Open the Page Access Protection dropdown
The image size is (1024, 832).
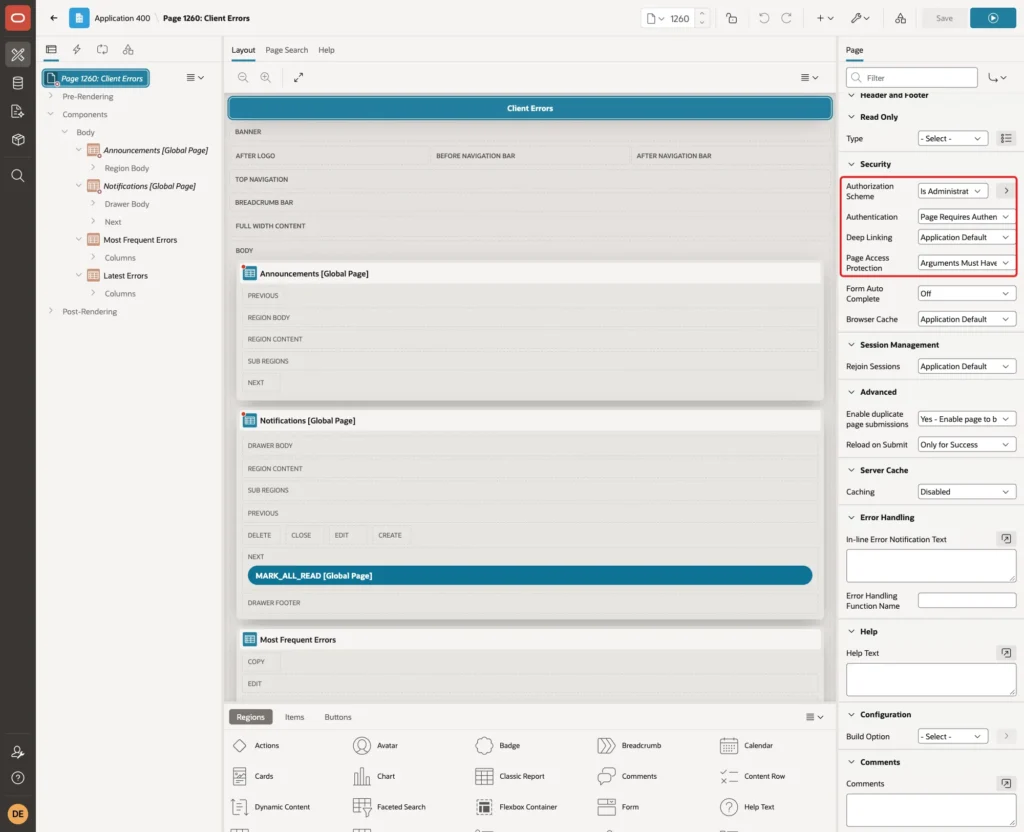(x=967, y=263)
